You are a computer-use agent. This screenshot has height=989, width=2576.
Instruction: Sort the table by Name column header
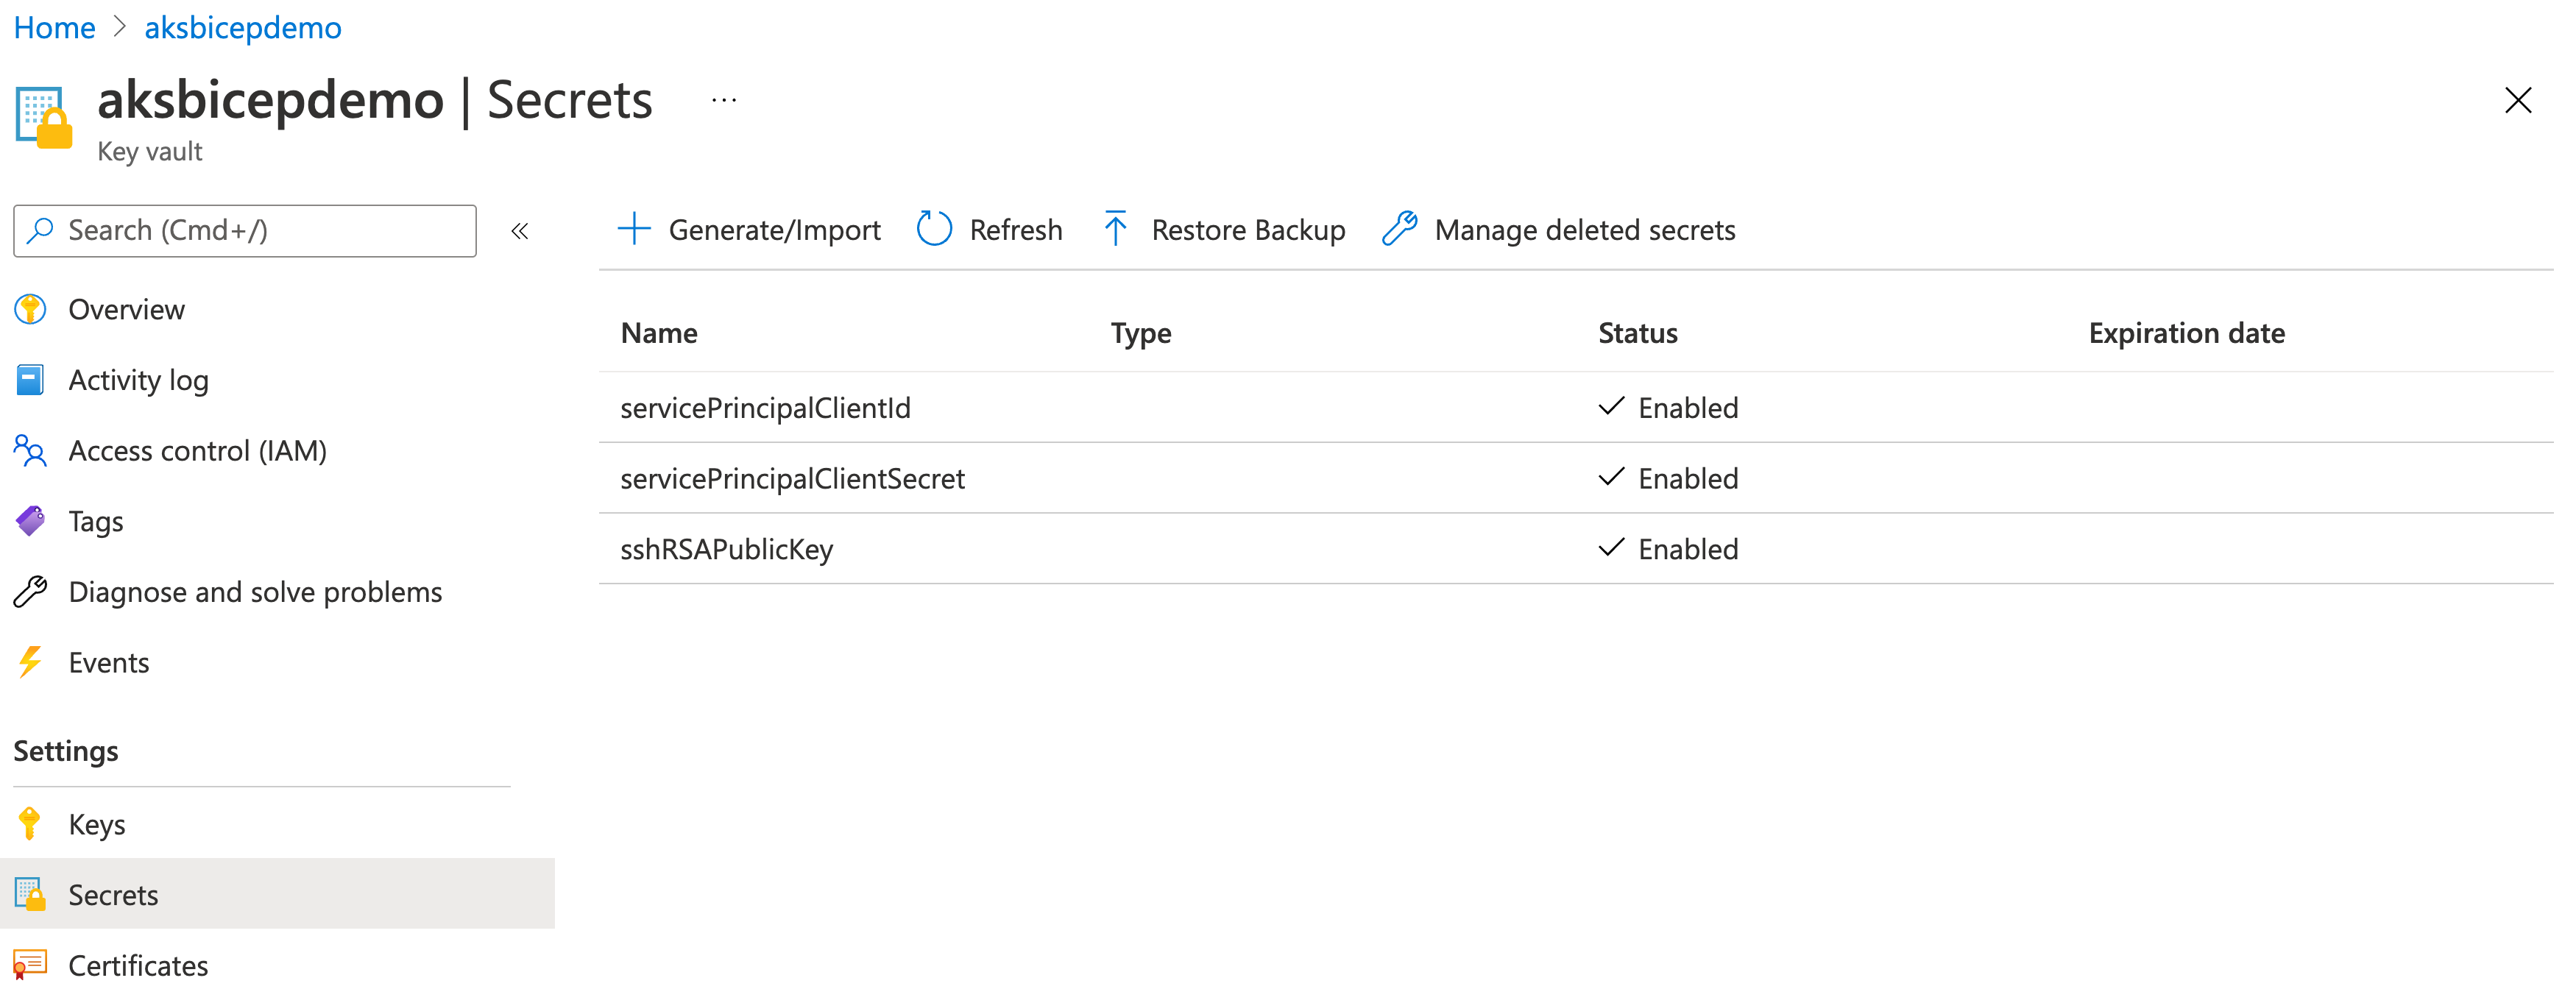pos(659,333)
